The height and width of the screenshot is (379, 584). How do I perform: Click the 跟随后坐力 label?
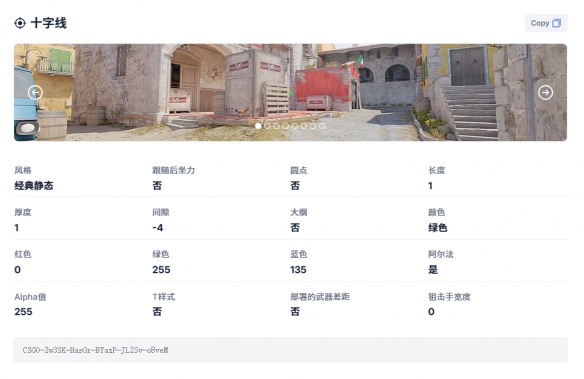[x=174, y=171]
